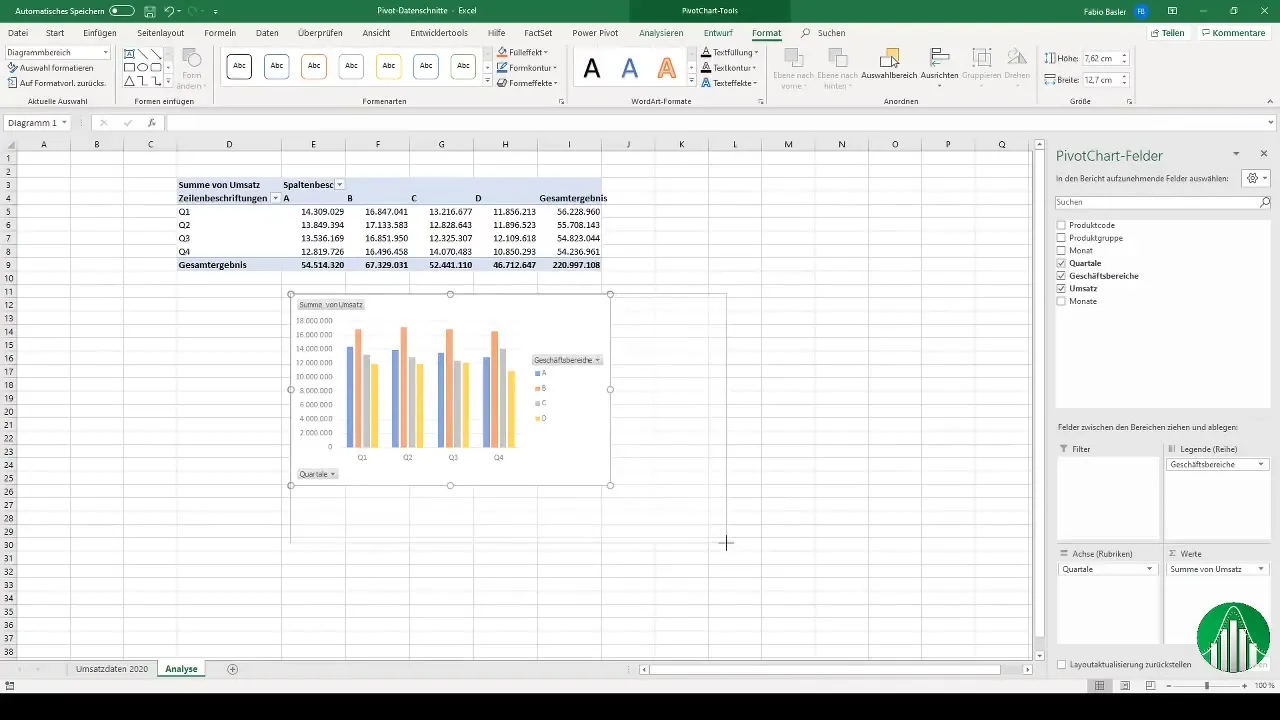The height and width of the screenshot is (720, 1280).
Task: Uncheck the Umsatz field checkbox
Action: tap(1061, 288)
